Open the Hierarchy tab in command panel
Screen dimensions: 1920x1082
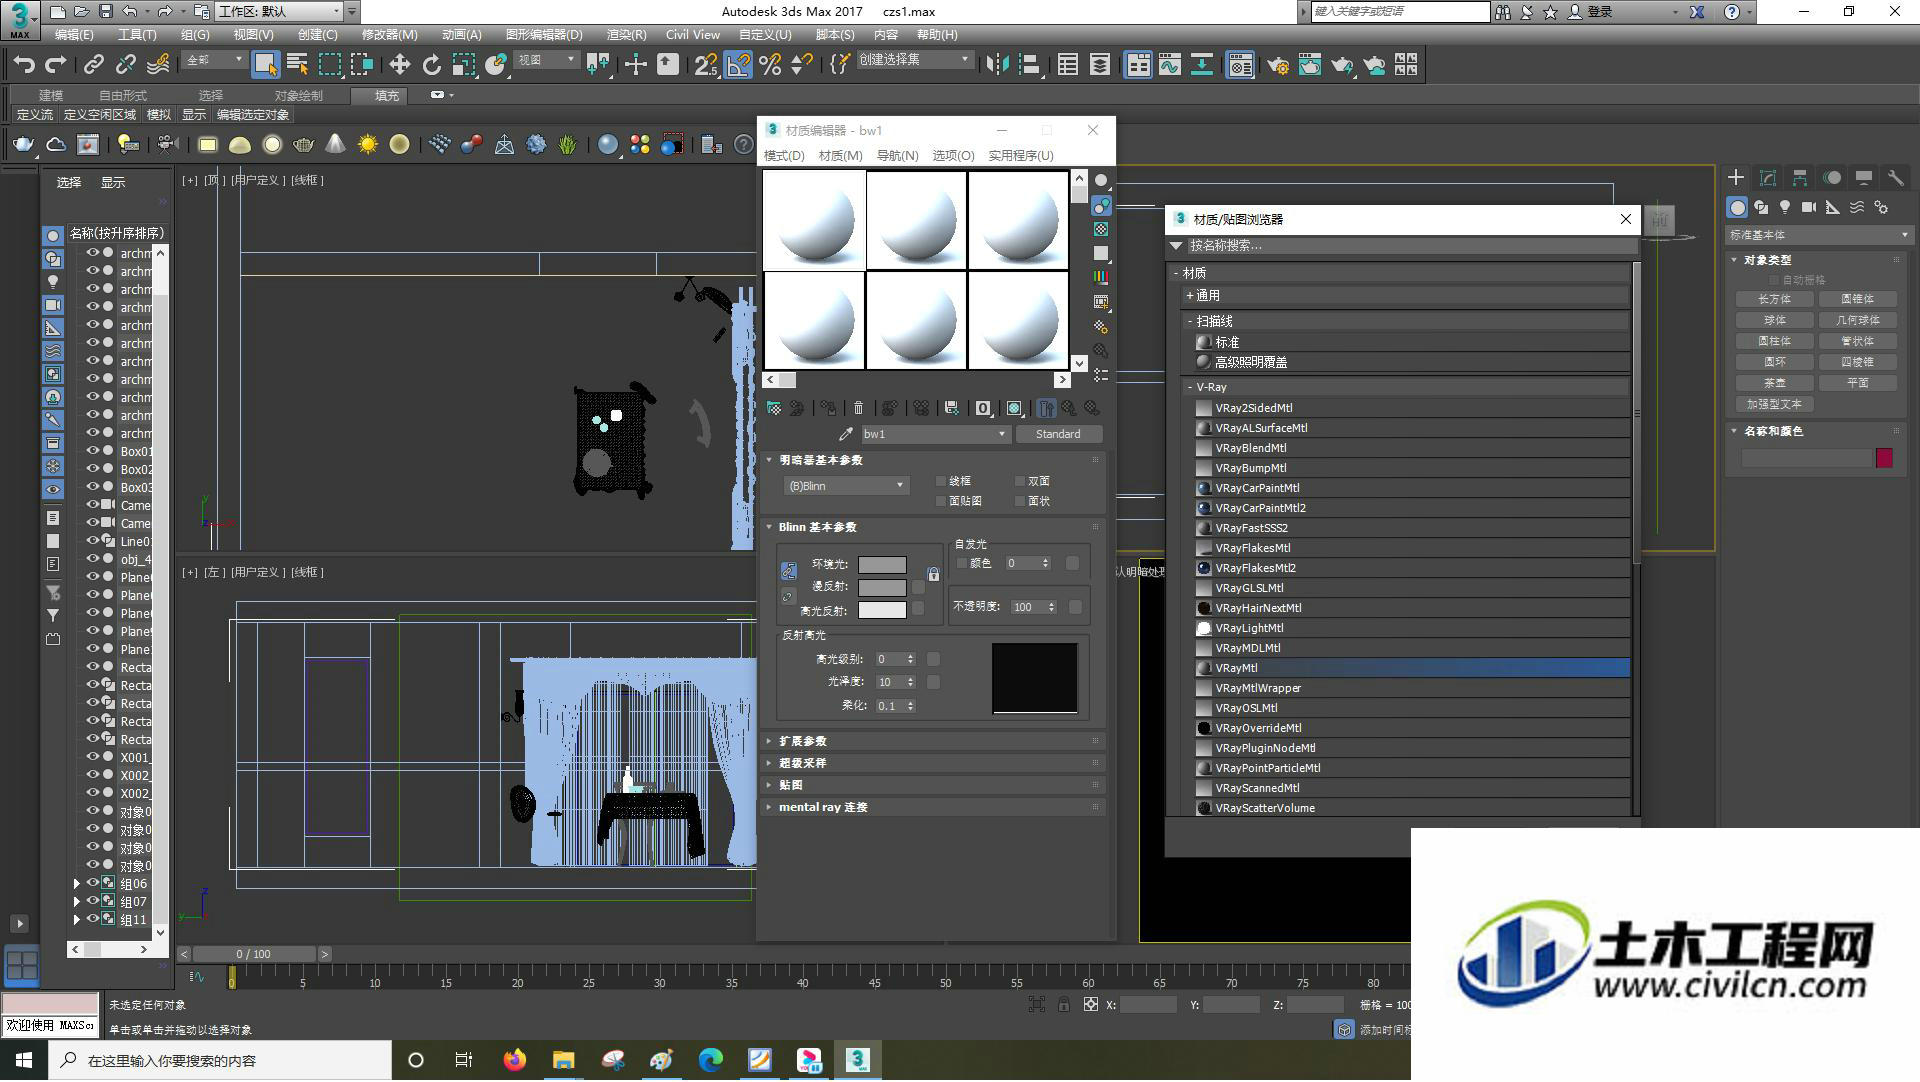tap(1800, 178)
